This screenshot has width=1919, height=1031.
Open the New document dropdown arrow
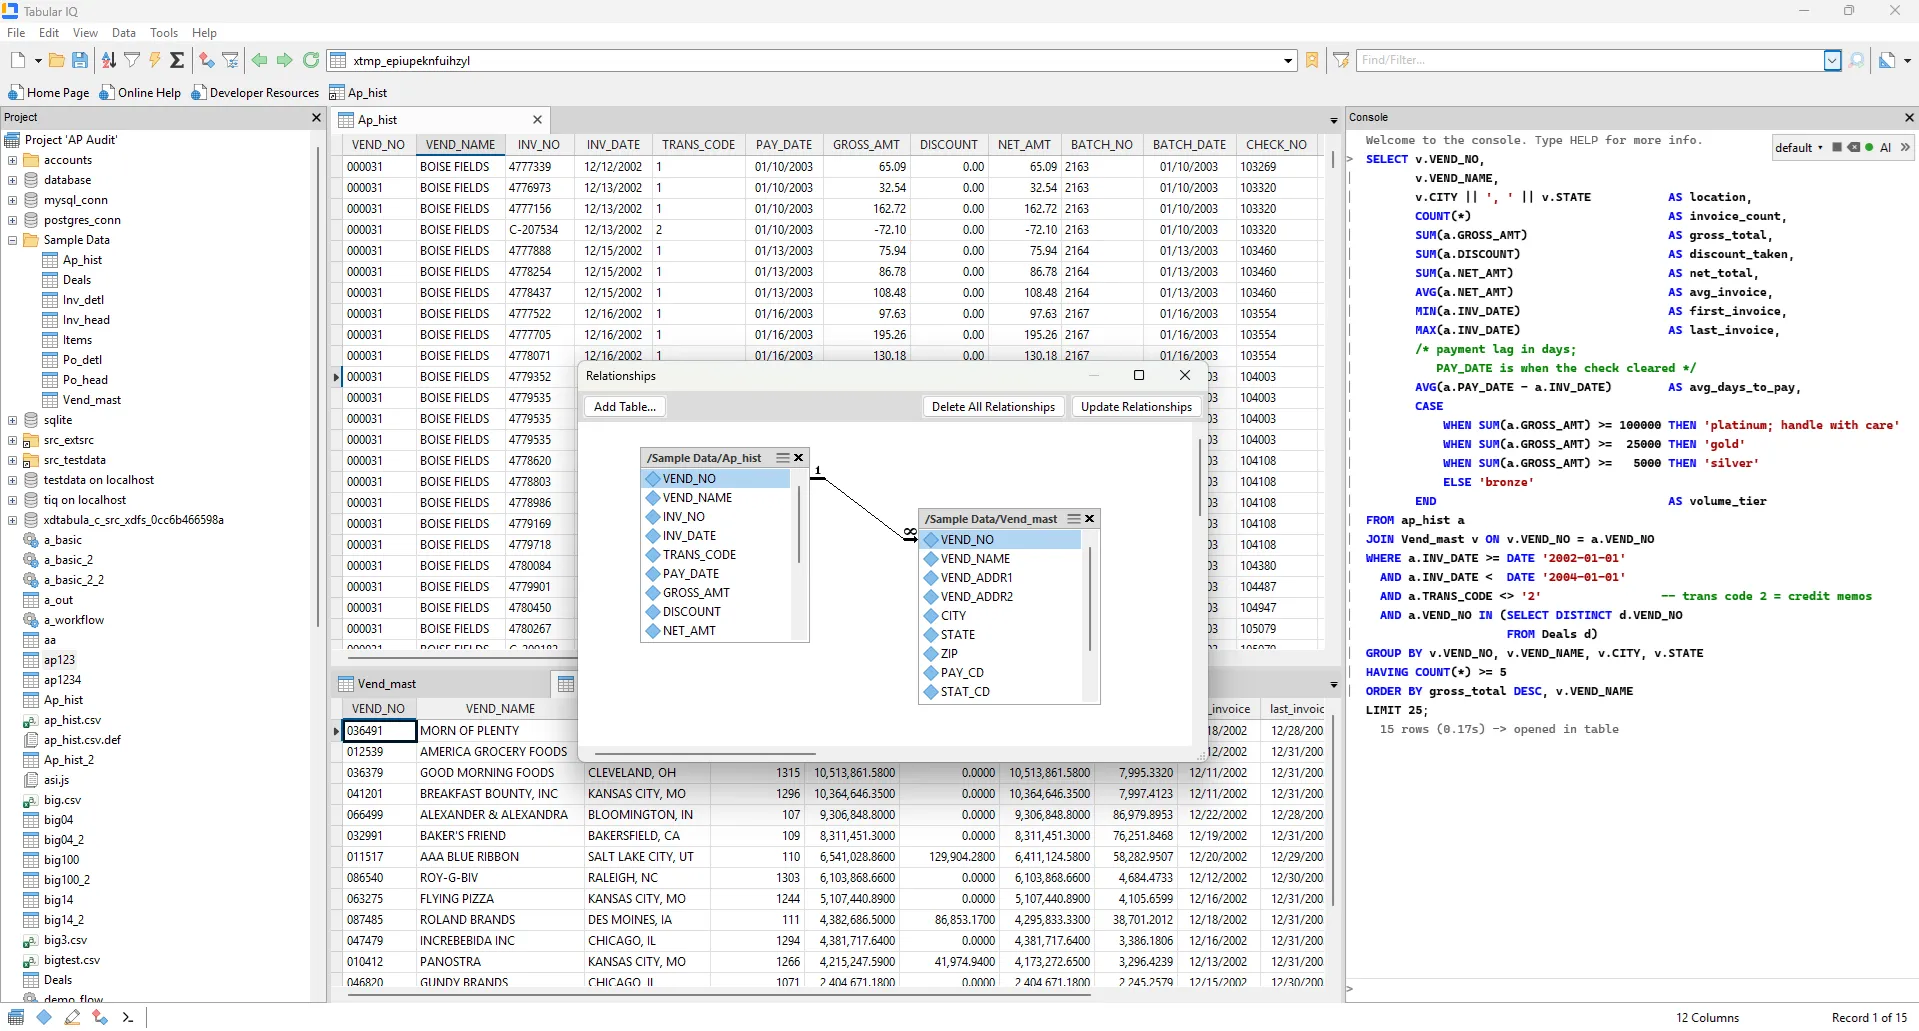(38, 61)
